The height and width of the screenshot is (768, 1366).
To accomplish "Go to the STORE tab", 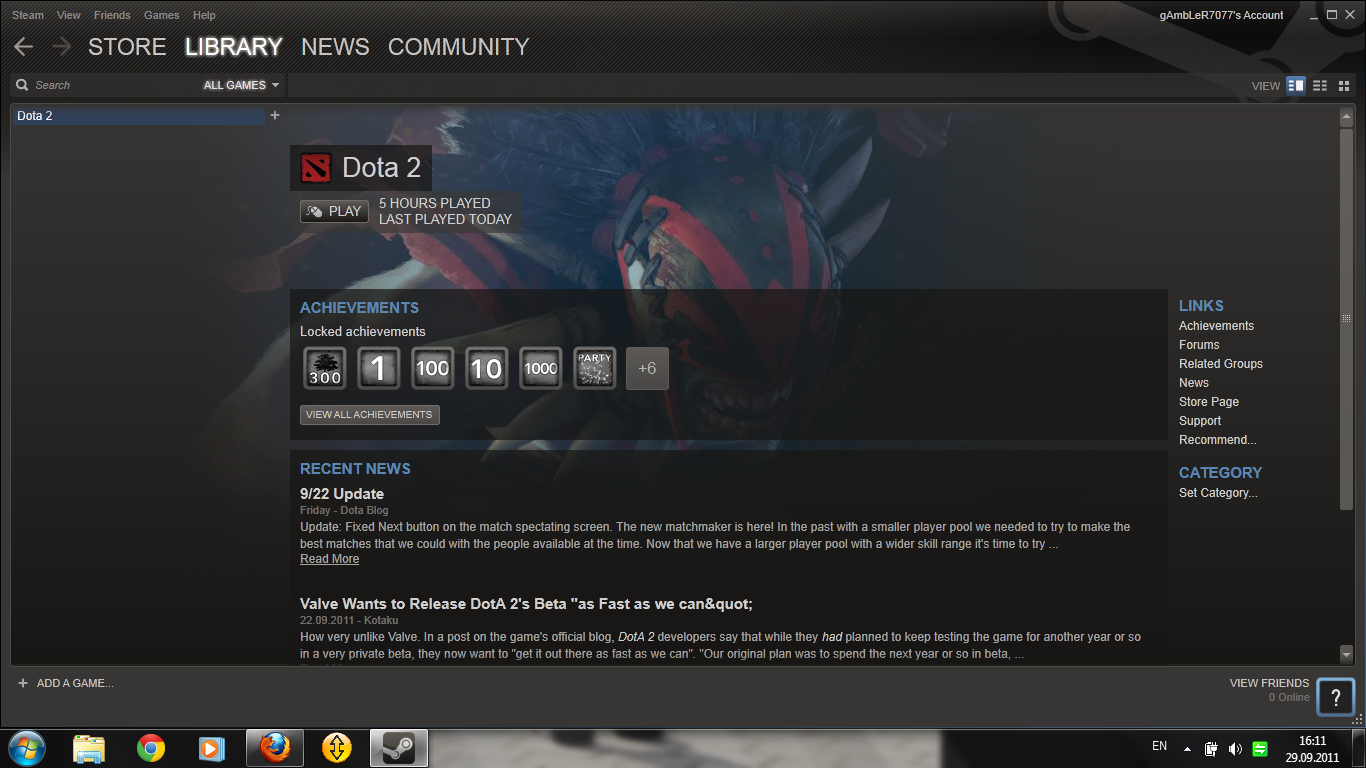I will point(127,47).
